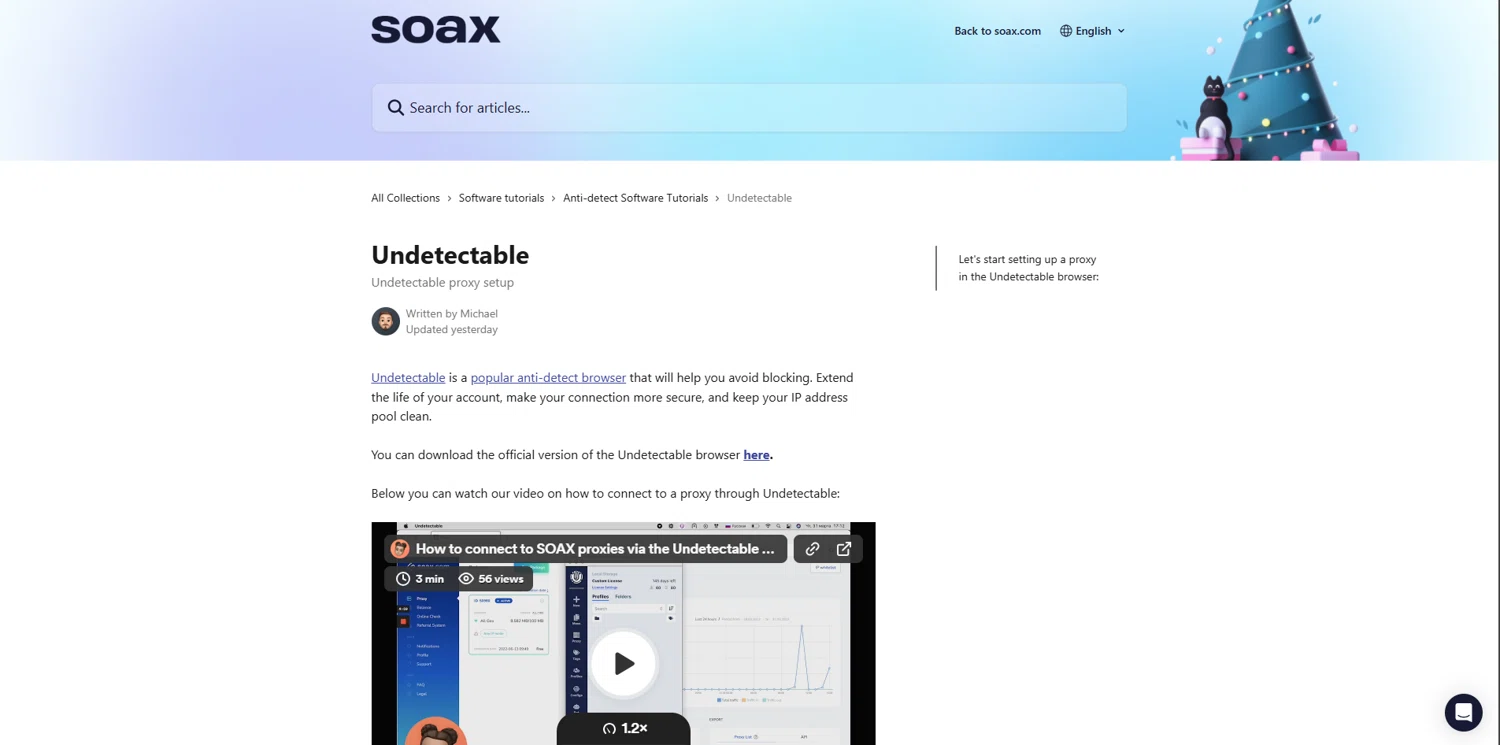The width and height of the screenshot is (1500, 745).
Task: Click the SOAX logo
Action: pos(435,30)
